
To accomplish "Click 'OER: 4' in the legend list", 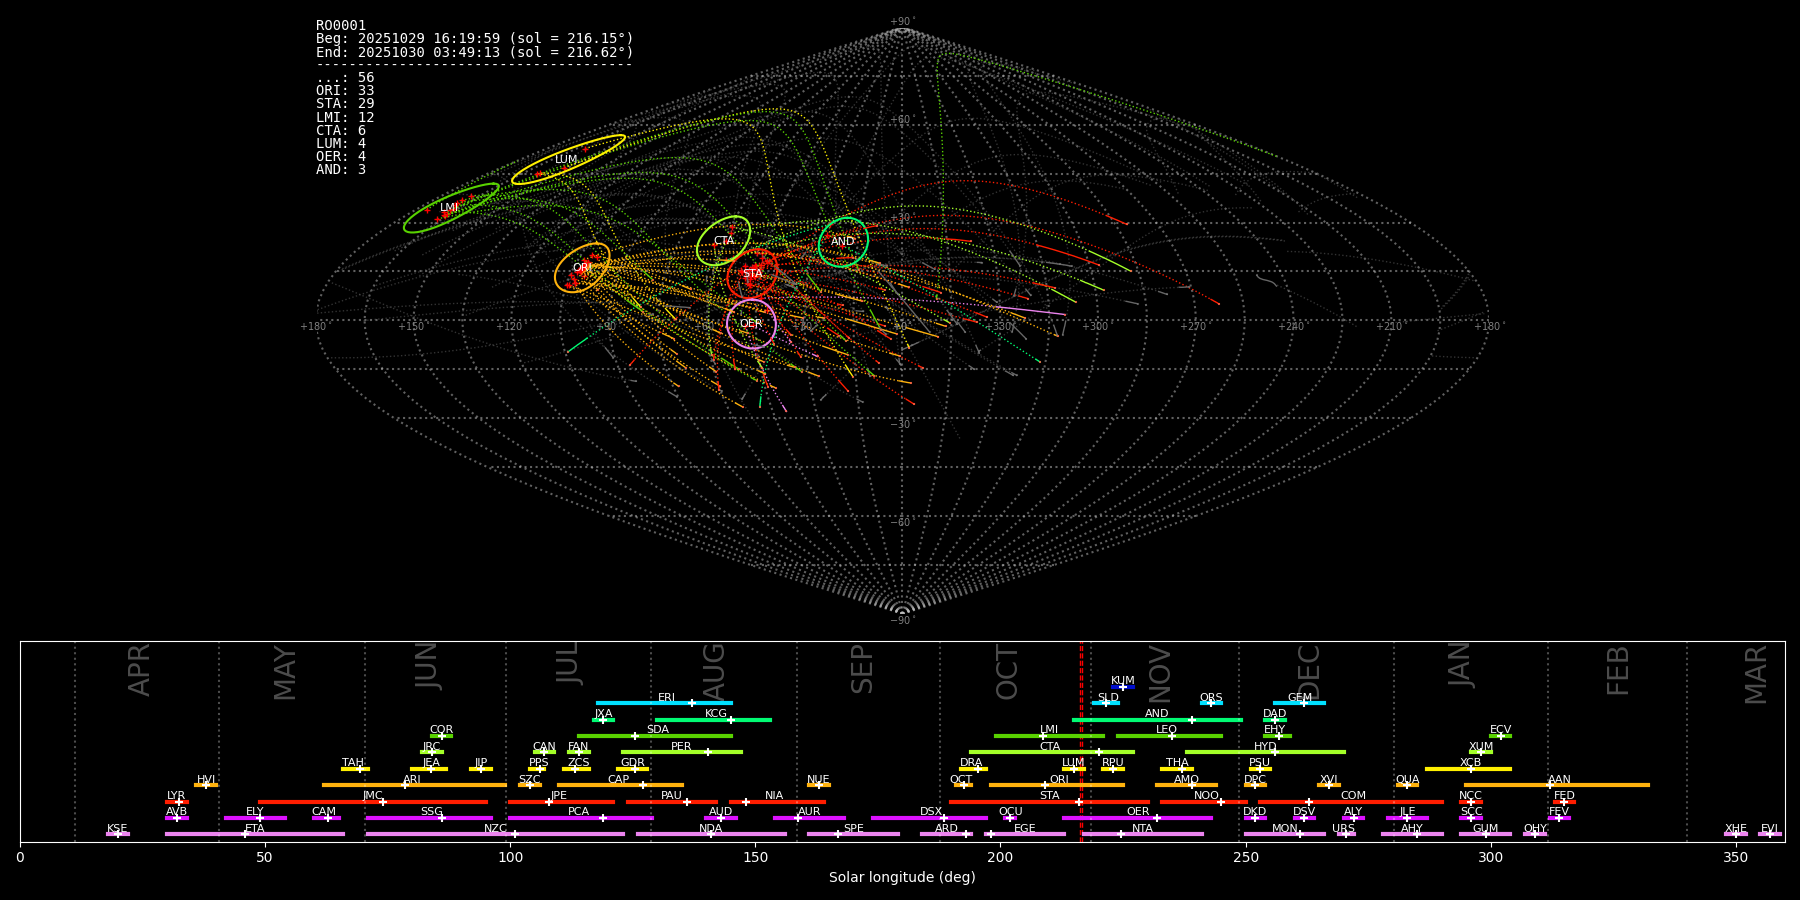I will 341,157.
